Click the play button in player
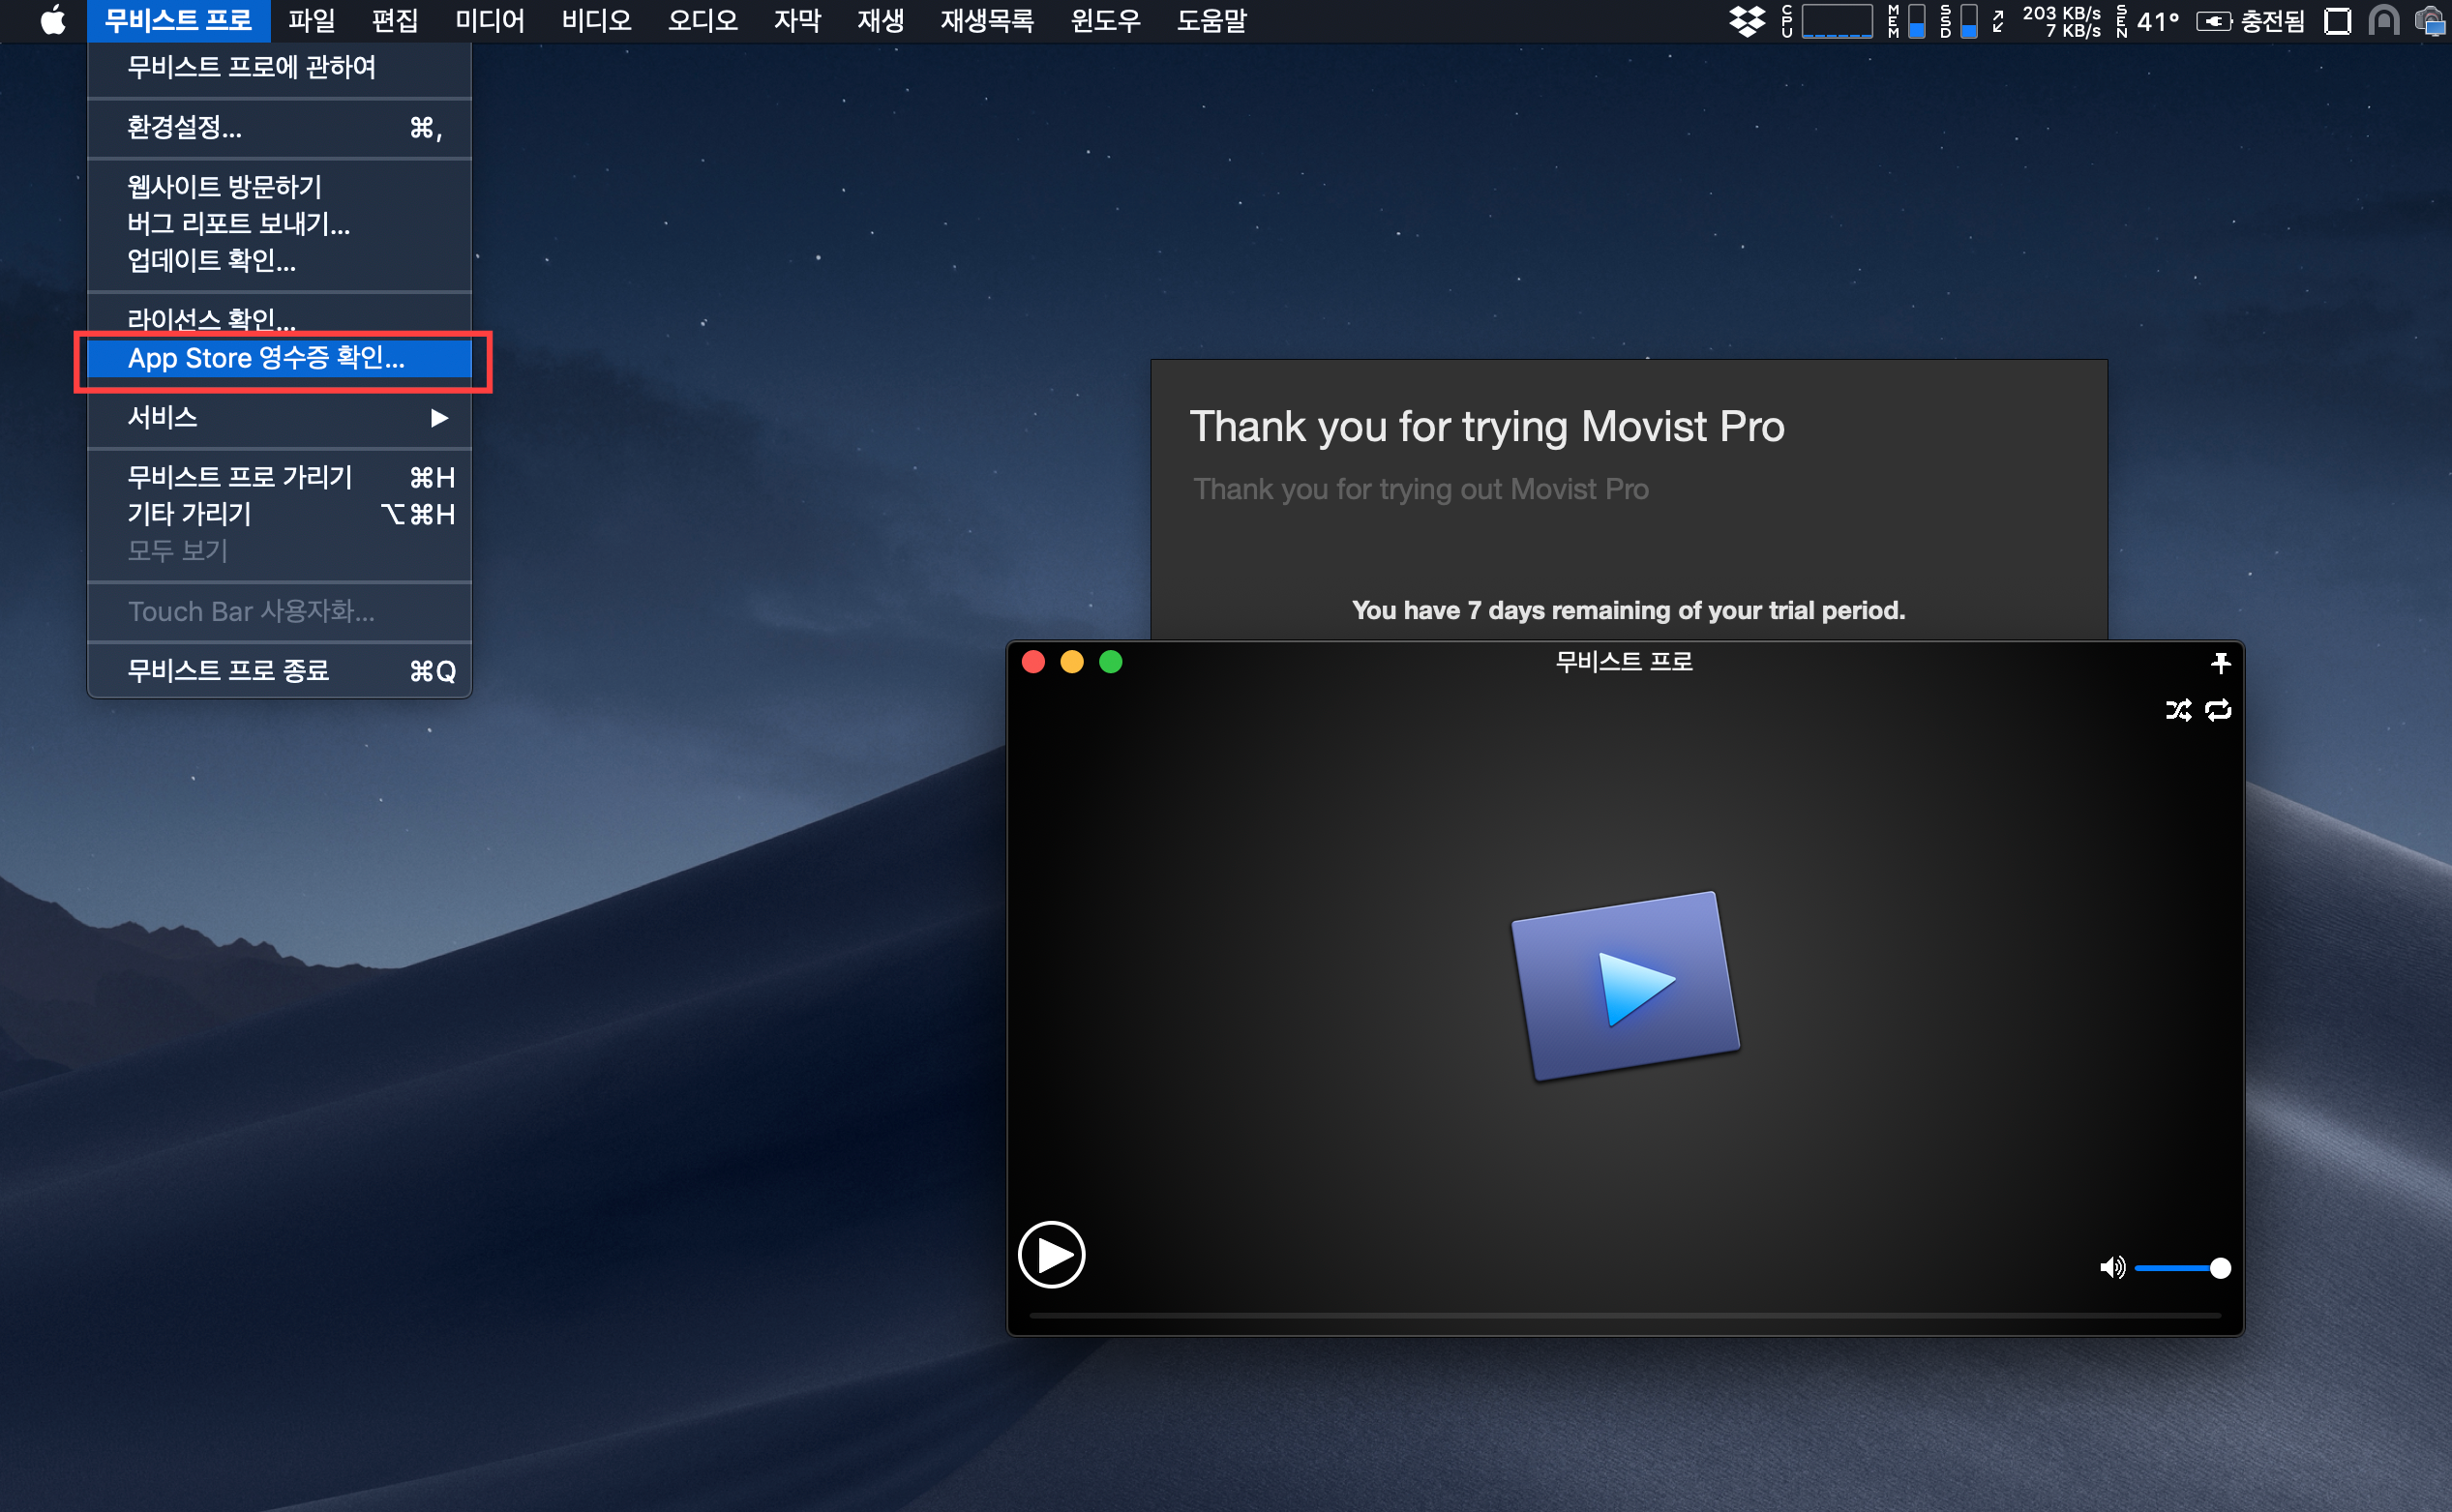The image size is (2452, 1512). coord(1051,1254)
